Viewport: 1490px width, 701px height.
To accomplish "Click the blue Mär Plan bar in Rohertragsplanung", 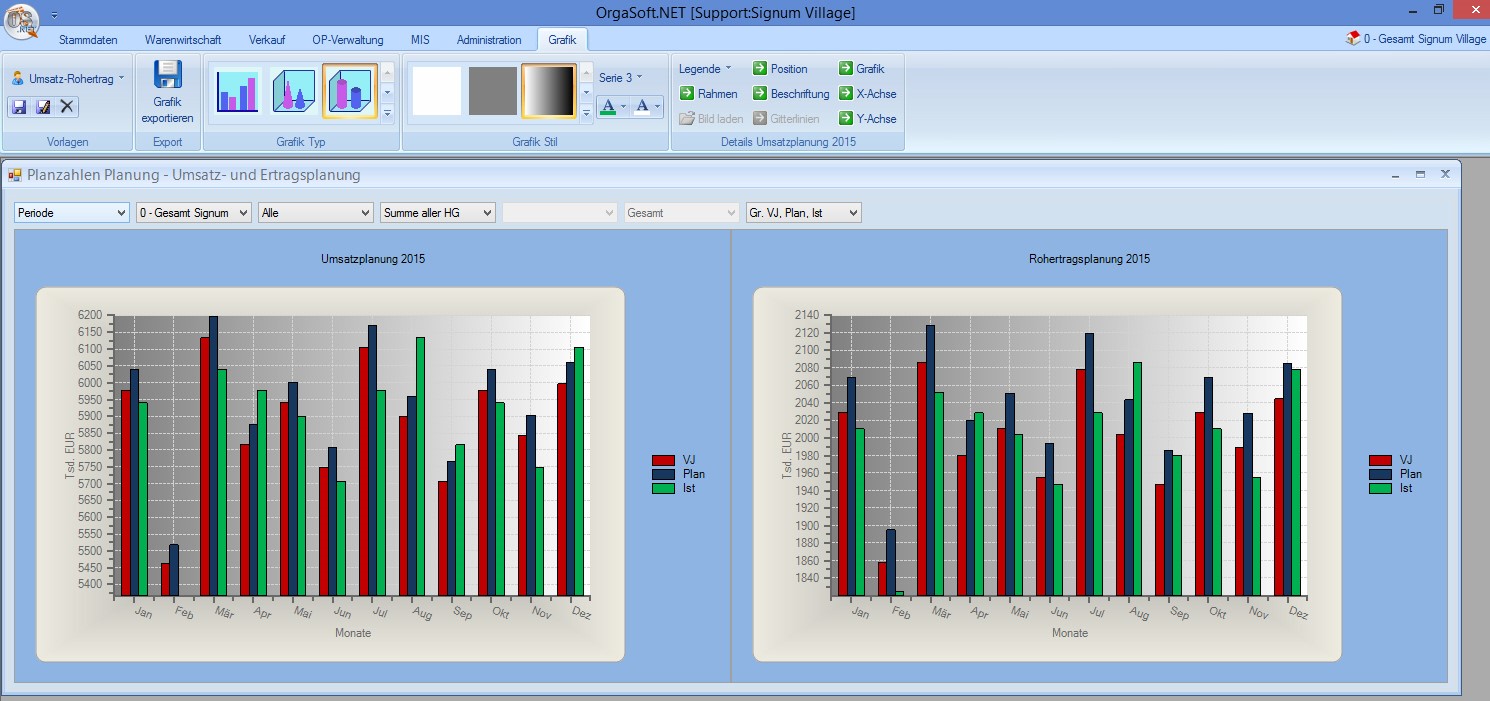I will pyautogui.click(x=930, y=460).
